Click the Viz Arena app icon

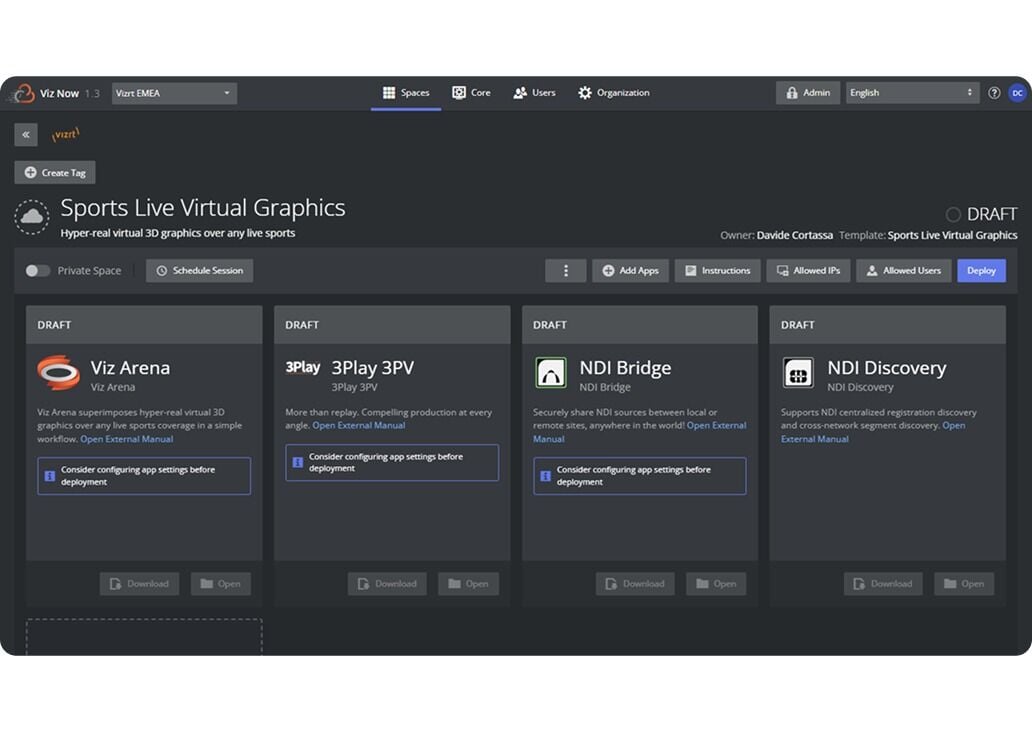pyautogui.click(x=58, y=373)
